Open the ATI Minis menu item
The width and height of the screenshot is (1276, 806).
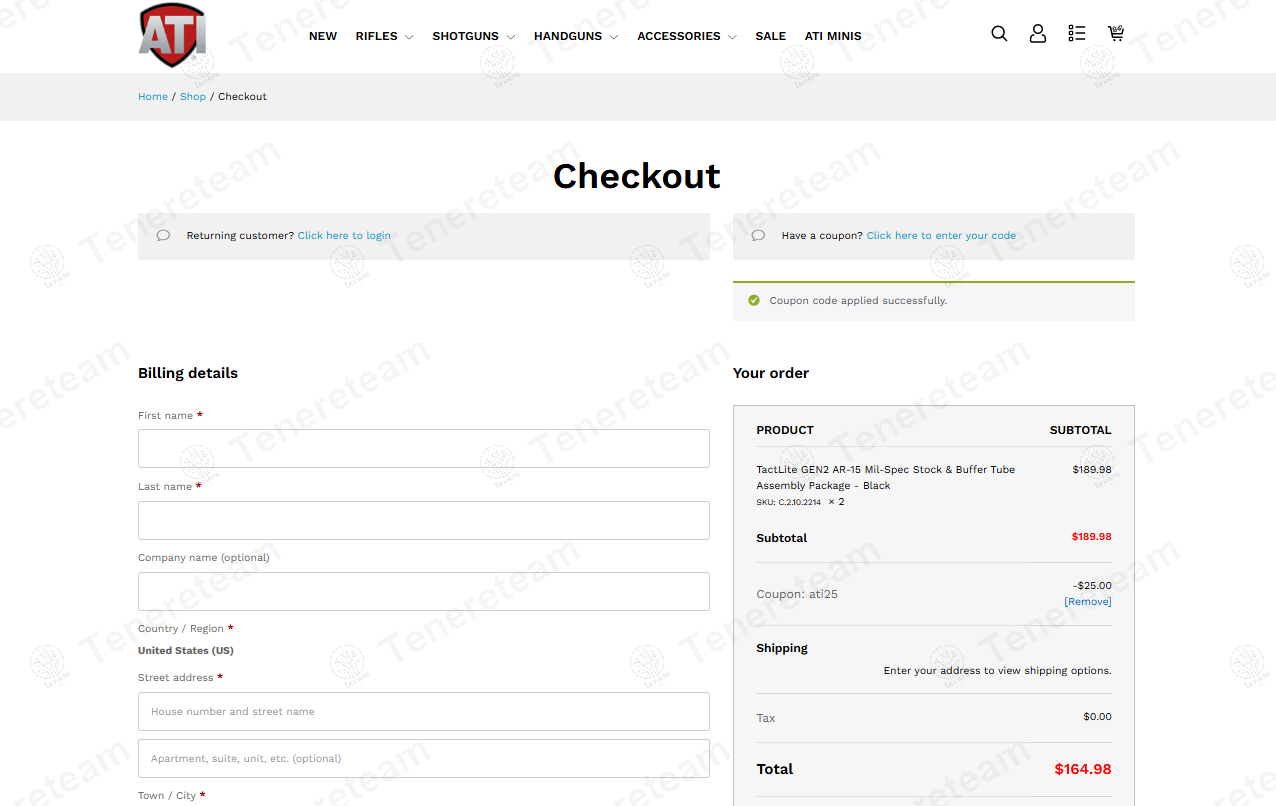[833, 36]
